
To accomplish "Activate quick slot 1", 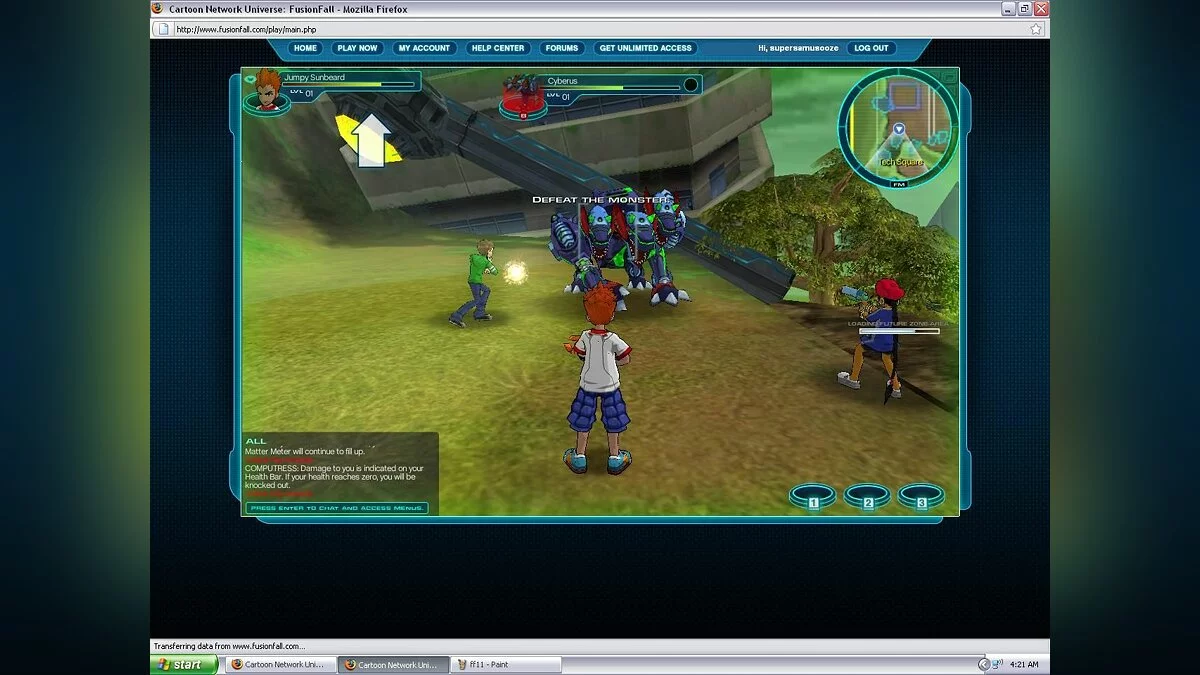I will click(813, 496).
